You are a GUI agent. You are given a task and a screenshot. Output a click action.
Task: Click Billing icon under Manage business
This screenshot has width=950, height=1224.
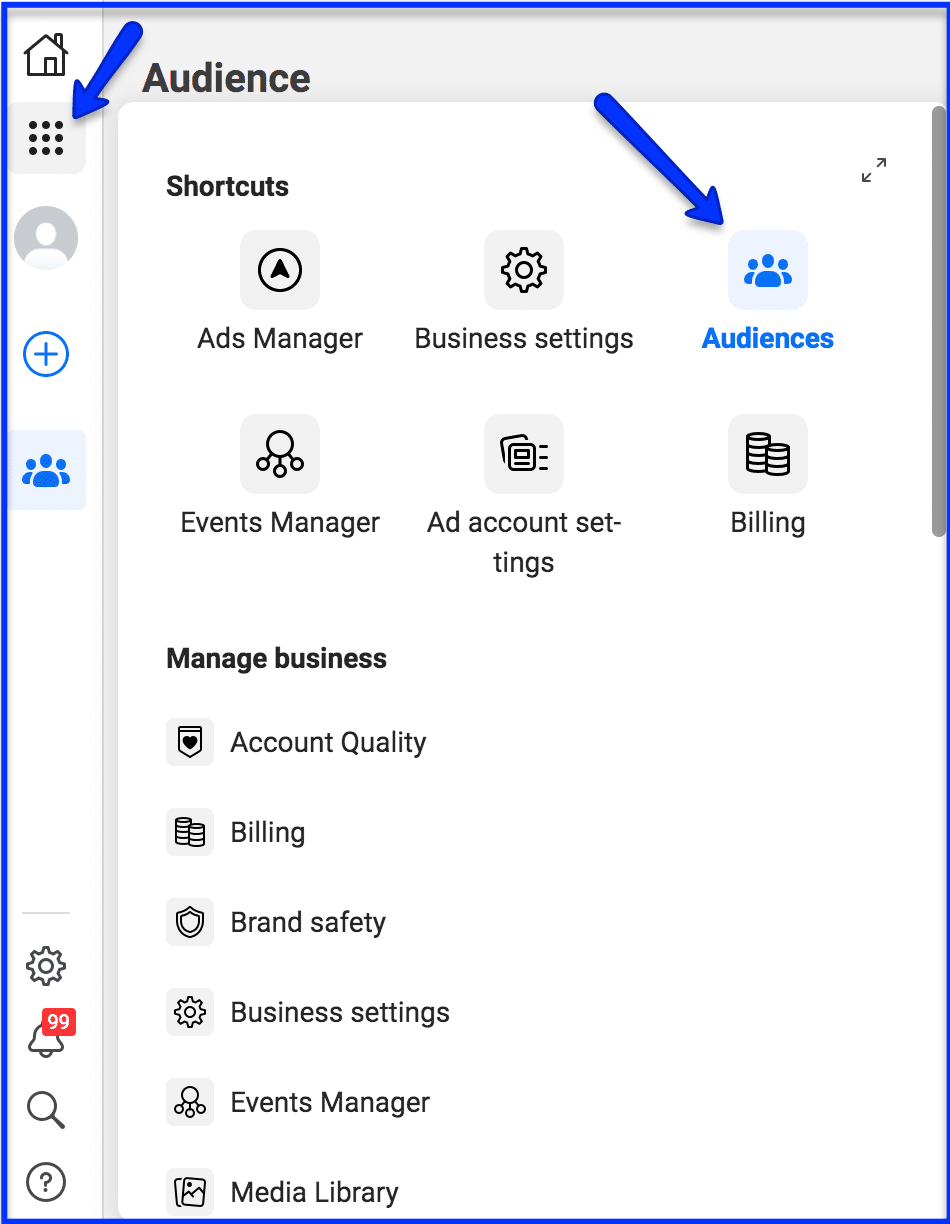click(x=190, y=832)
